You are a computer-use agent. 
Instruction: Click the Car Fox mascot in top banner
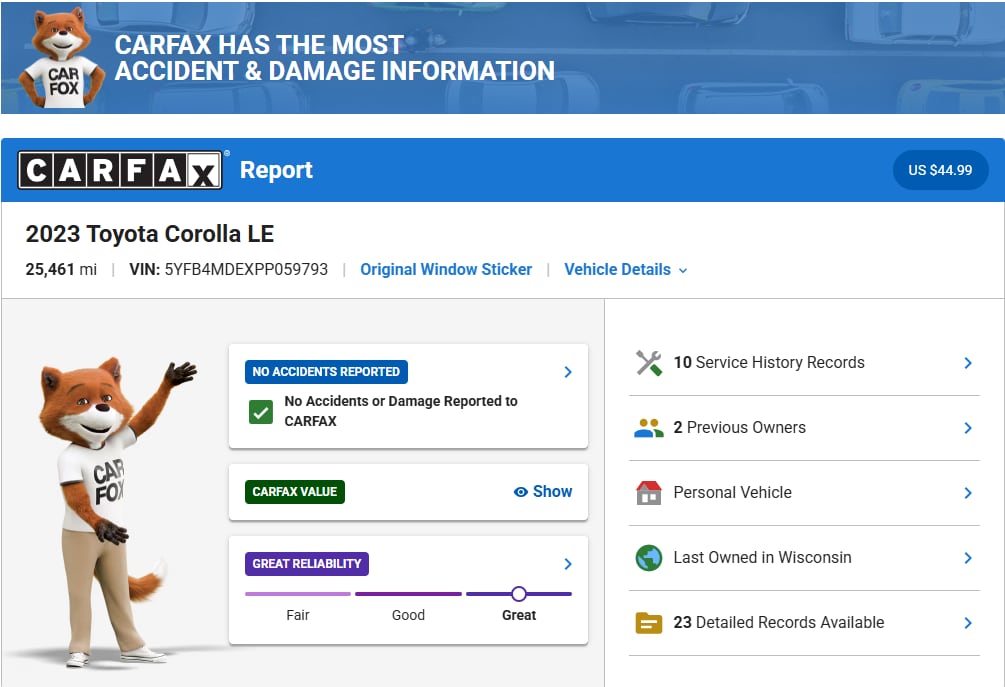click(x=62, y=57)
